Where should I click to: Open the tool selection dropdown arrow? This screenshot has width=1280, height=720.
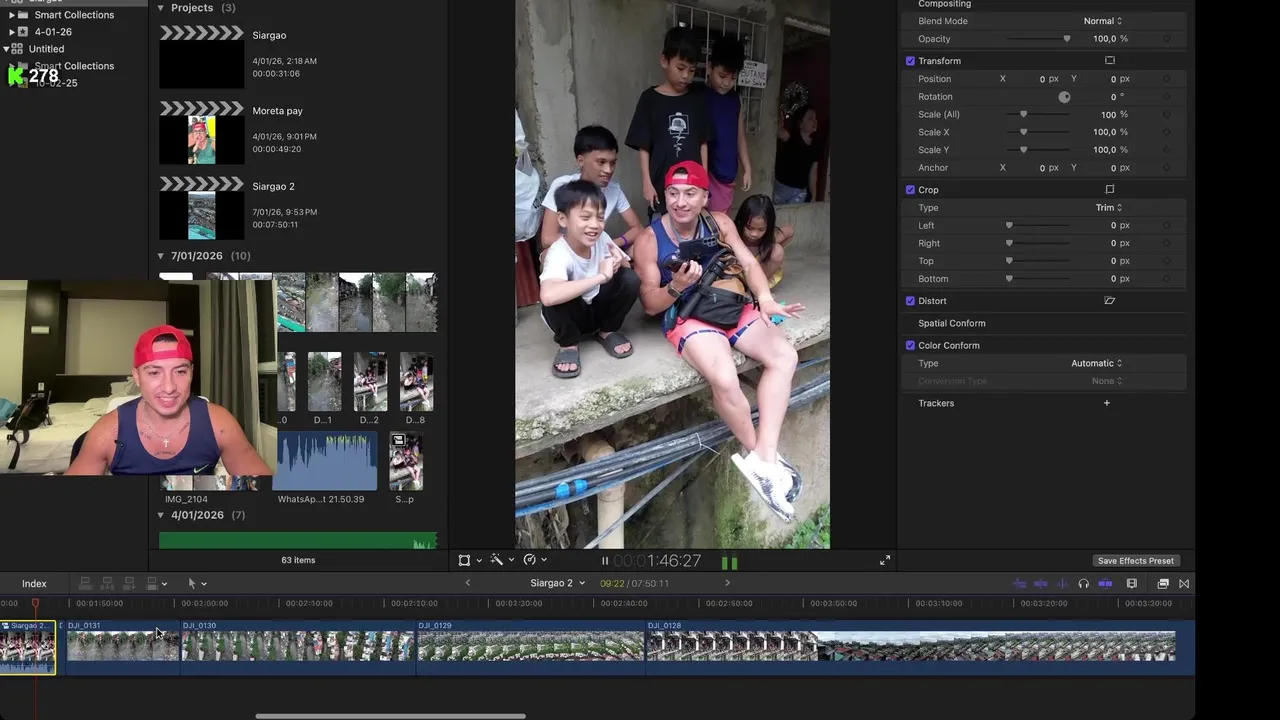point(204,584)
